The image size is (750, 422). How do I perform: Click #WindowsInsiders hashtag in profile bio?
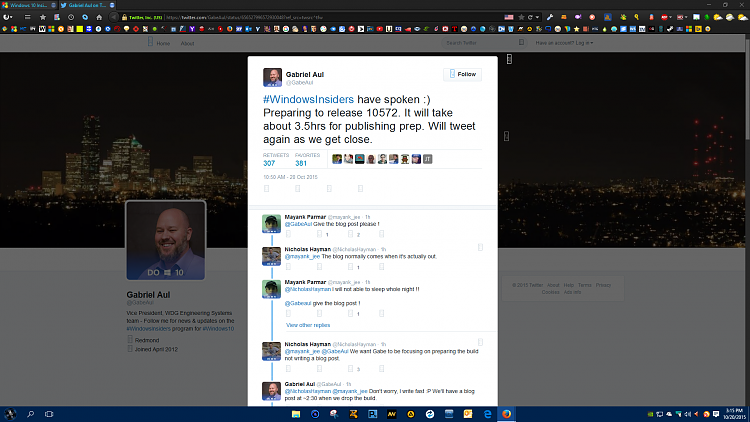149,329
